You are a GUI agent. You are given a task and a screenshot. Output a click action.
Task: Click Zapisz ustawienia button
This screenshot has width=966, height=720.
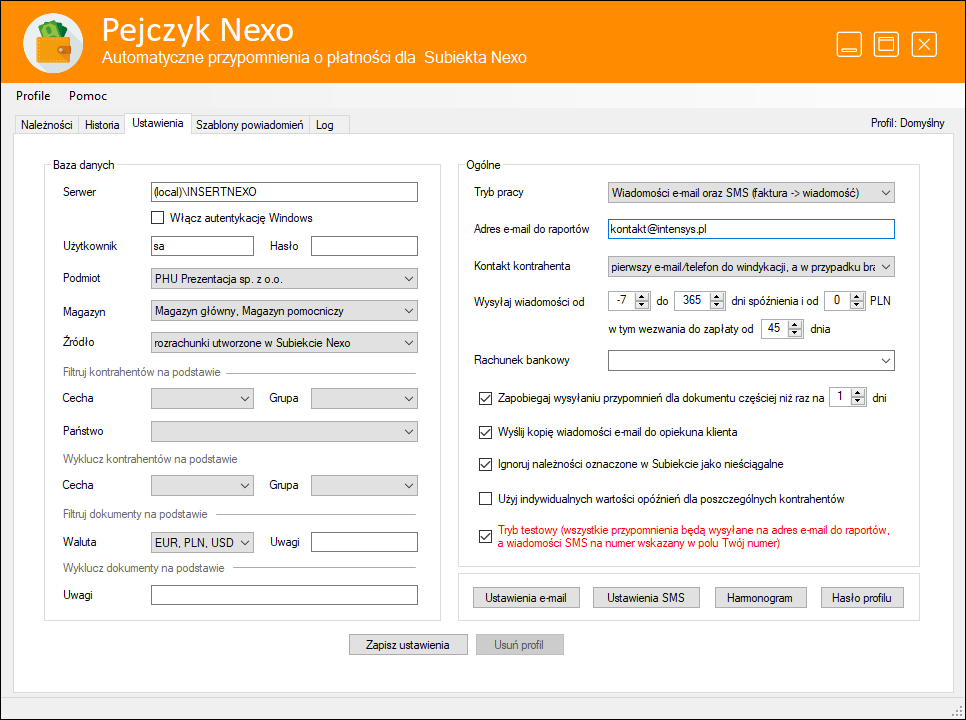tap(408, 645)
